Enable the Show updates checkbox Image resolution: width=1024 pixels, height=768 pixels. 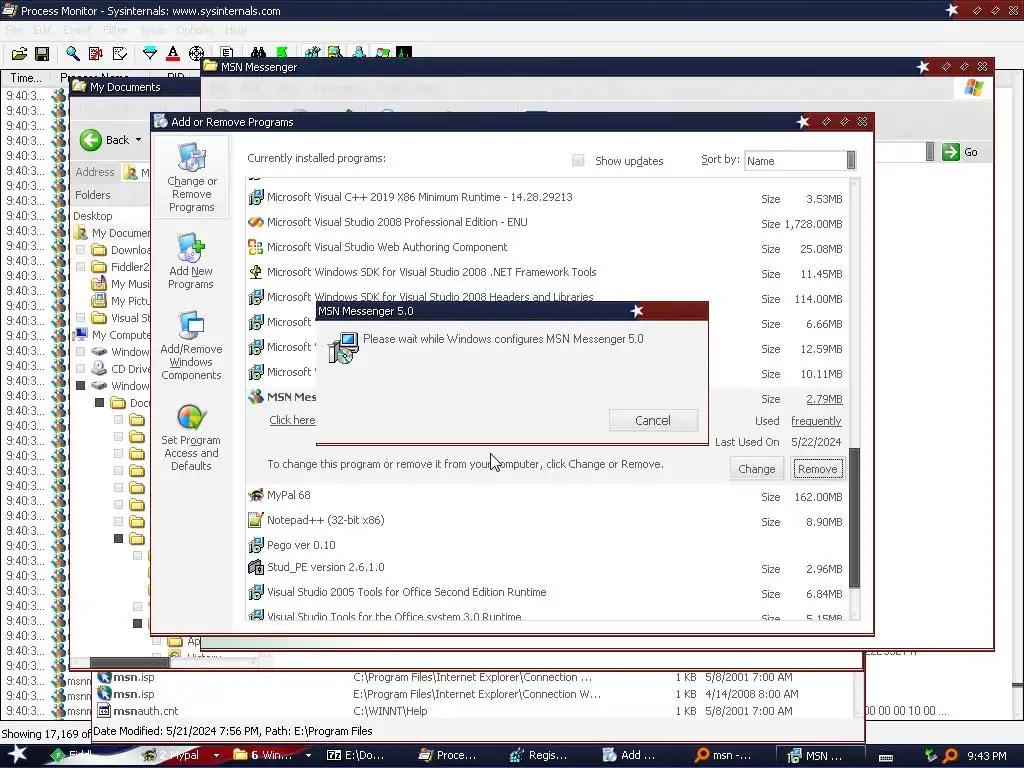point(578,161)
